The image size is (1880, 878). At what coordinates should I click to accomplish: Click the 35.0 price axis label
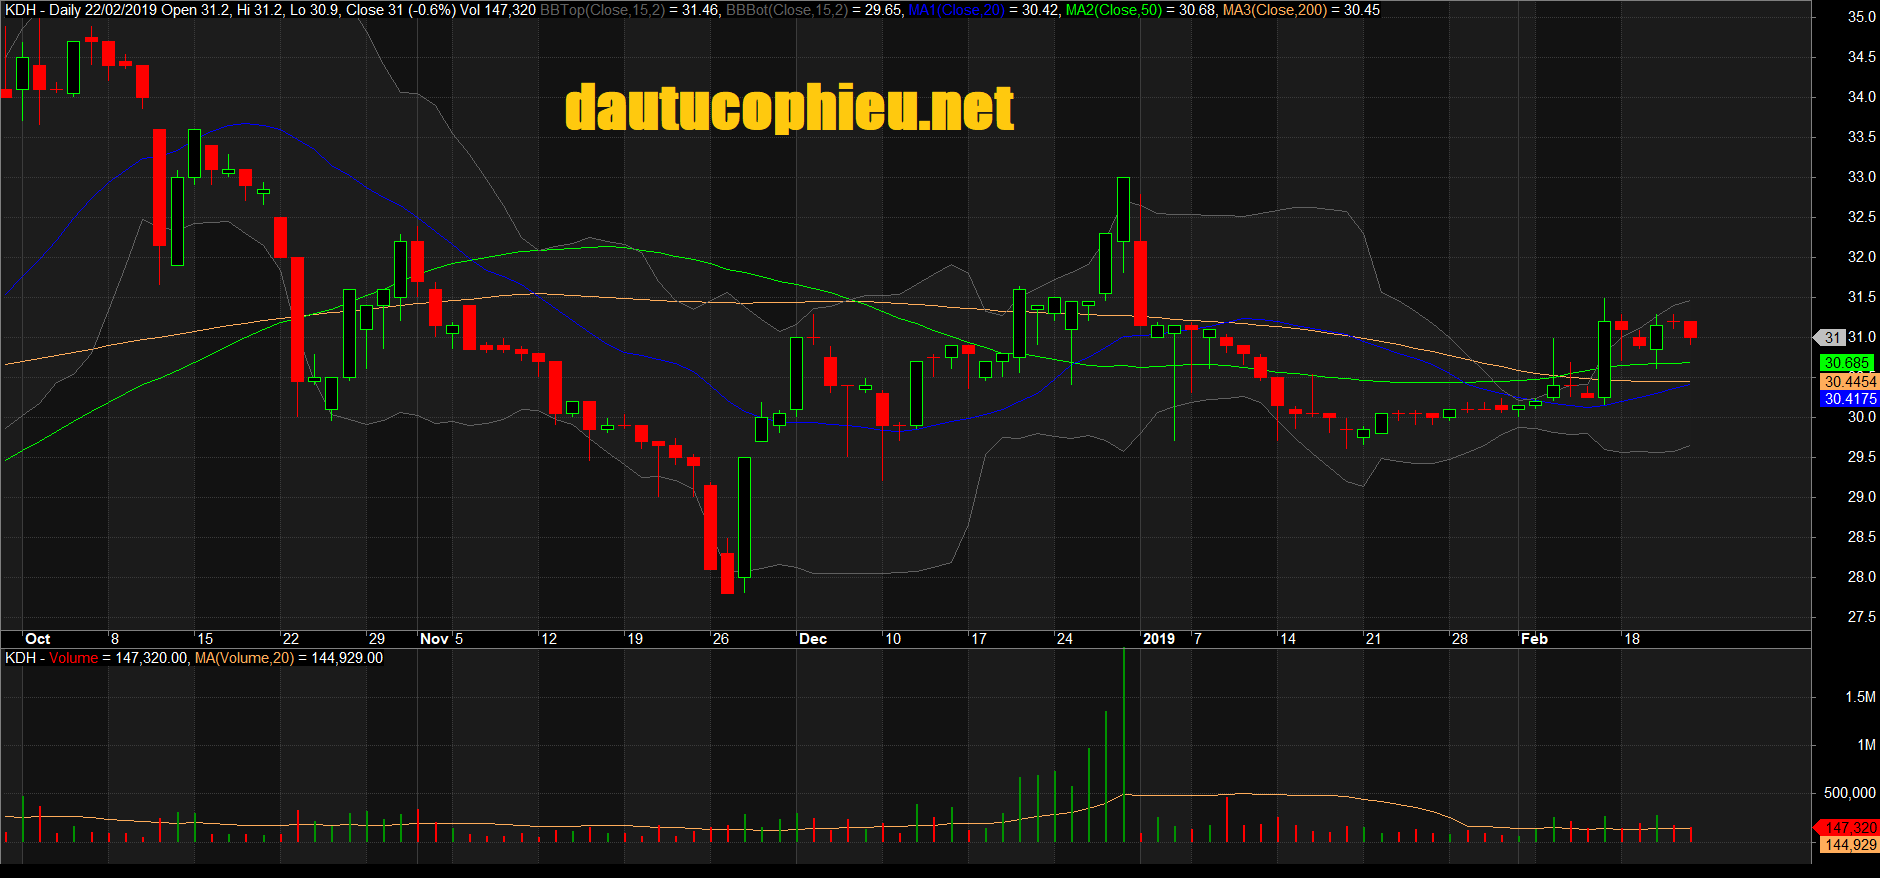1860,17
